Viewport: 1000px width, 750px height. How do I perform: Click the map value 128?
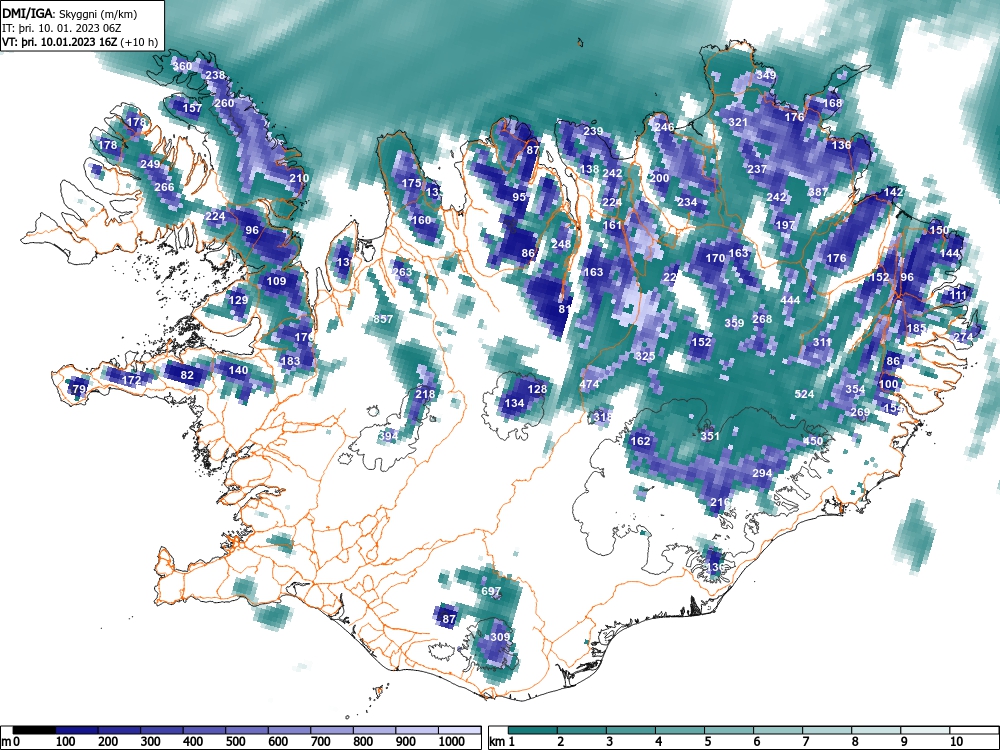click(x=538, y=389)
